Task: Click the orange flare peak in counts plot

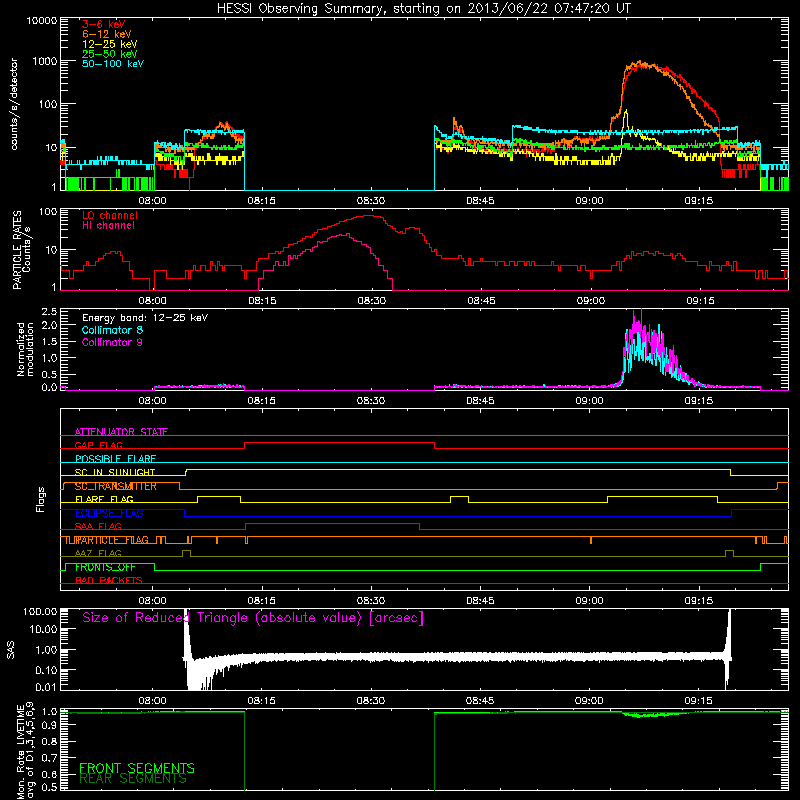Action: coord(640,63)
